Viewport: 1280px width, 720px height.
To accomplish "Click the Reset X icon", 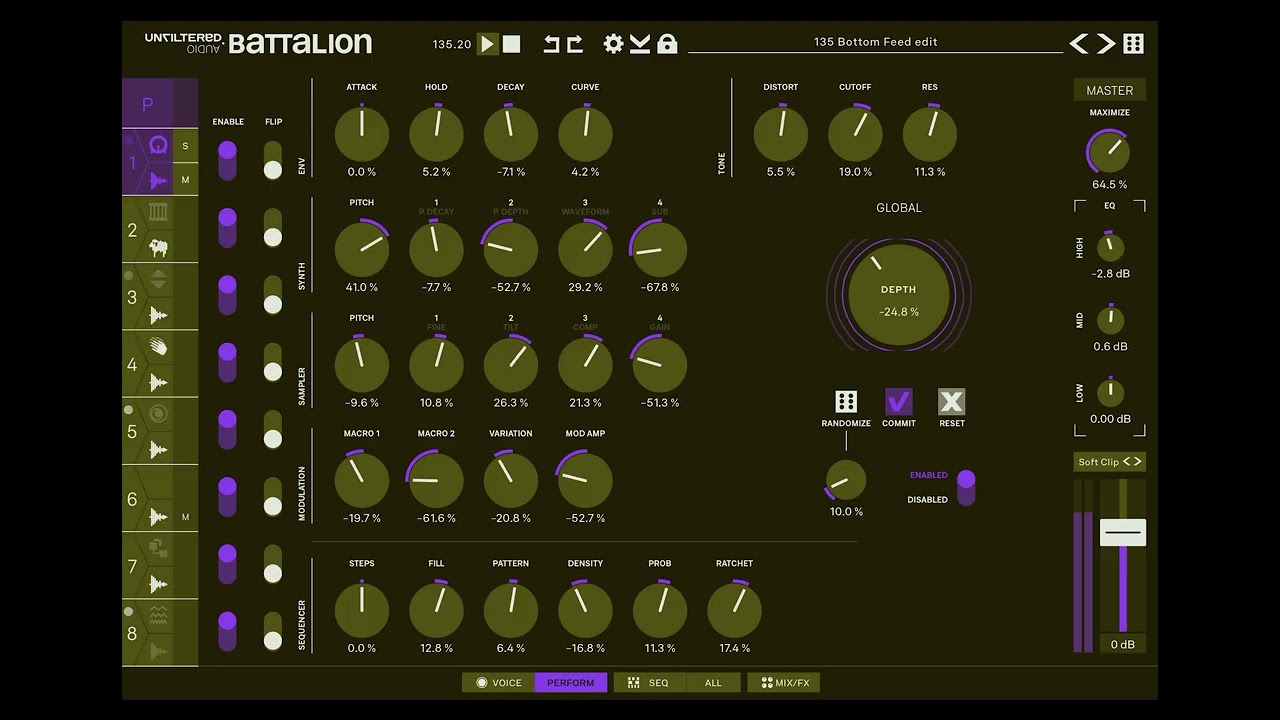I will [x=952, y=402].
